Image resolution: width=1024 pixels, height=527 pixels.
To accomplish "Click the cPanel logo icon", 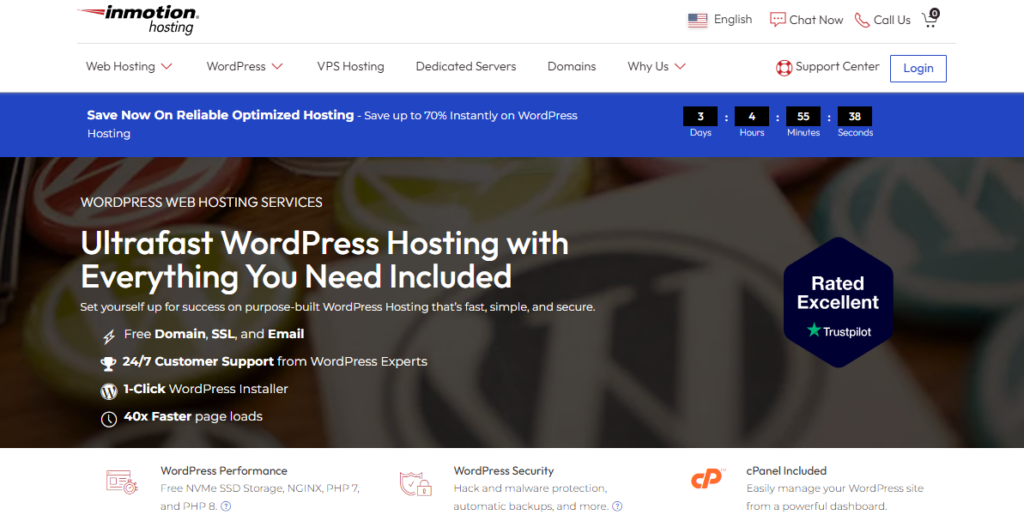I will (x=708, y=479).
